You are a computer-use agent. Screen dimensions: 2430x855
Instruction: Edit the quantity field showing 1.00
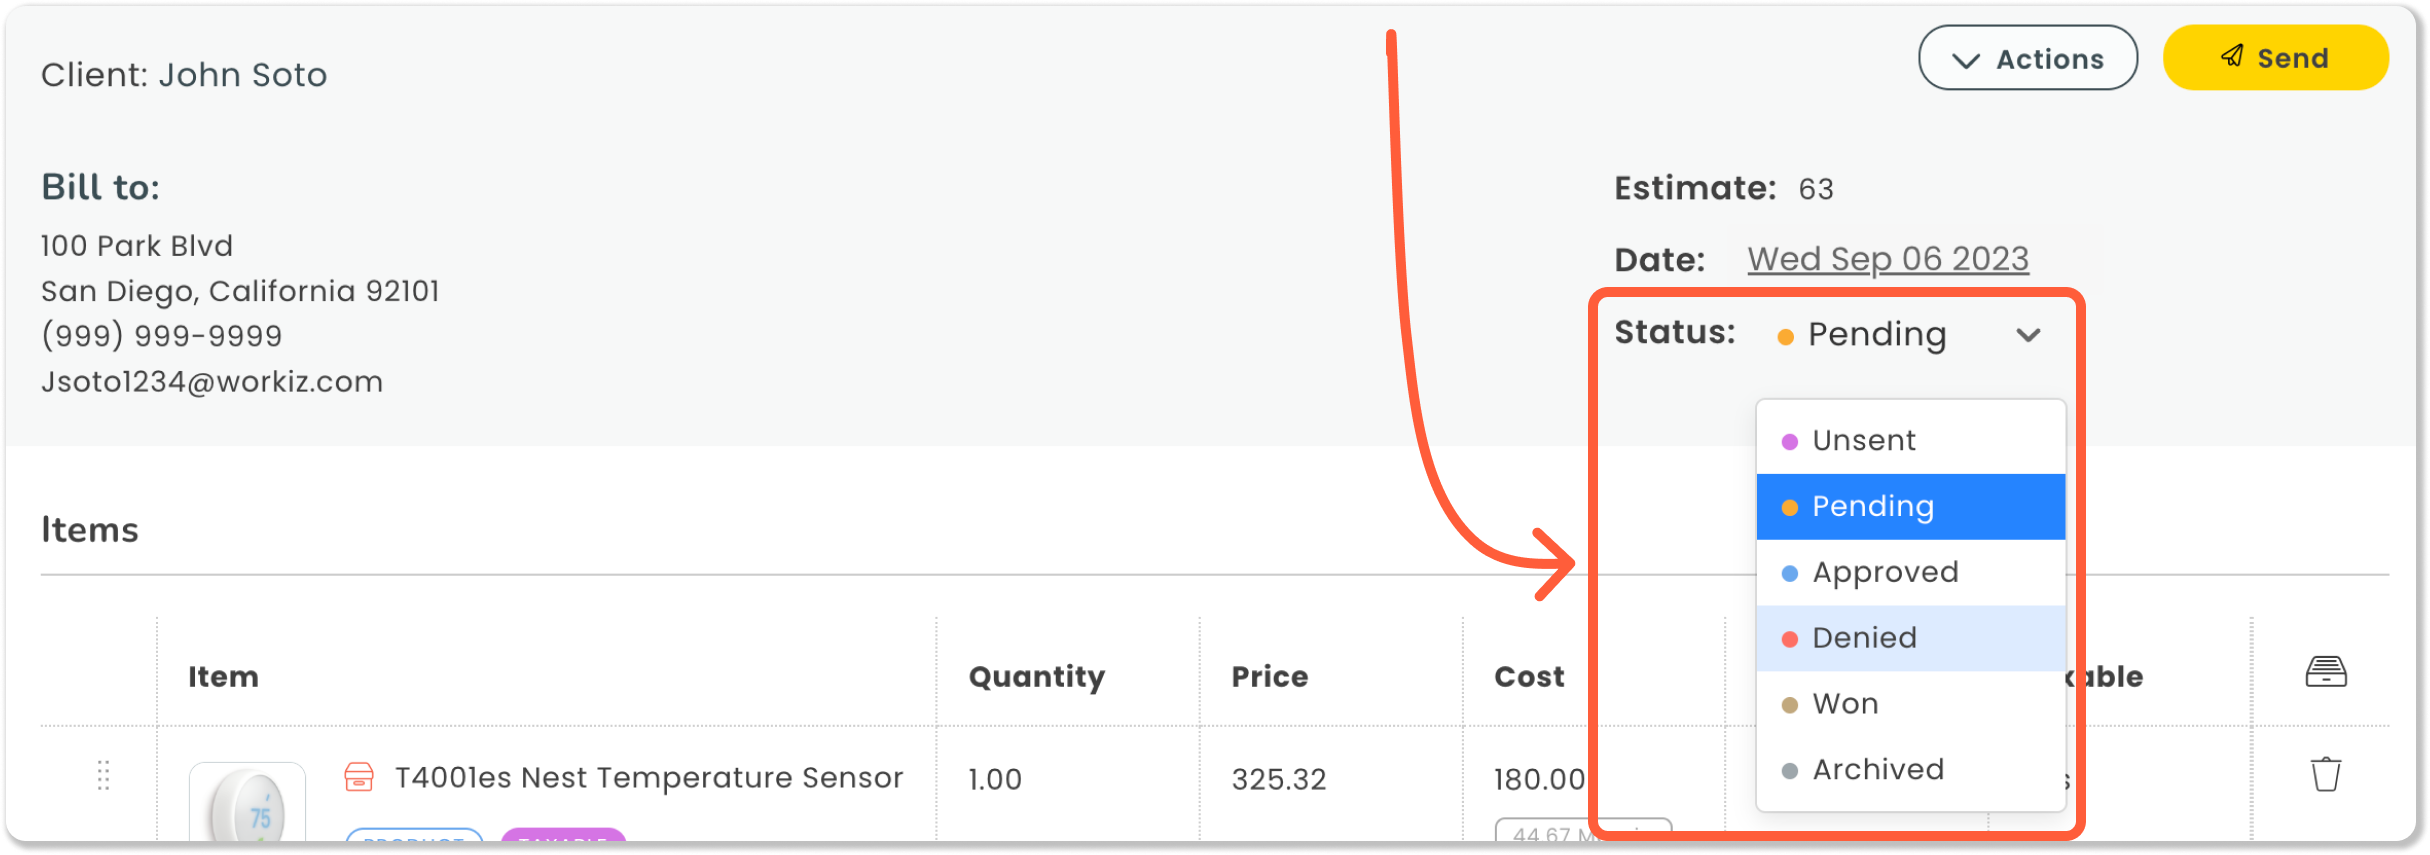pyautogui.click(x=995, y=779)
